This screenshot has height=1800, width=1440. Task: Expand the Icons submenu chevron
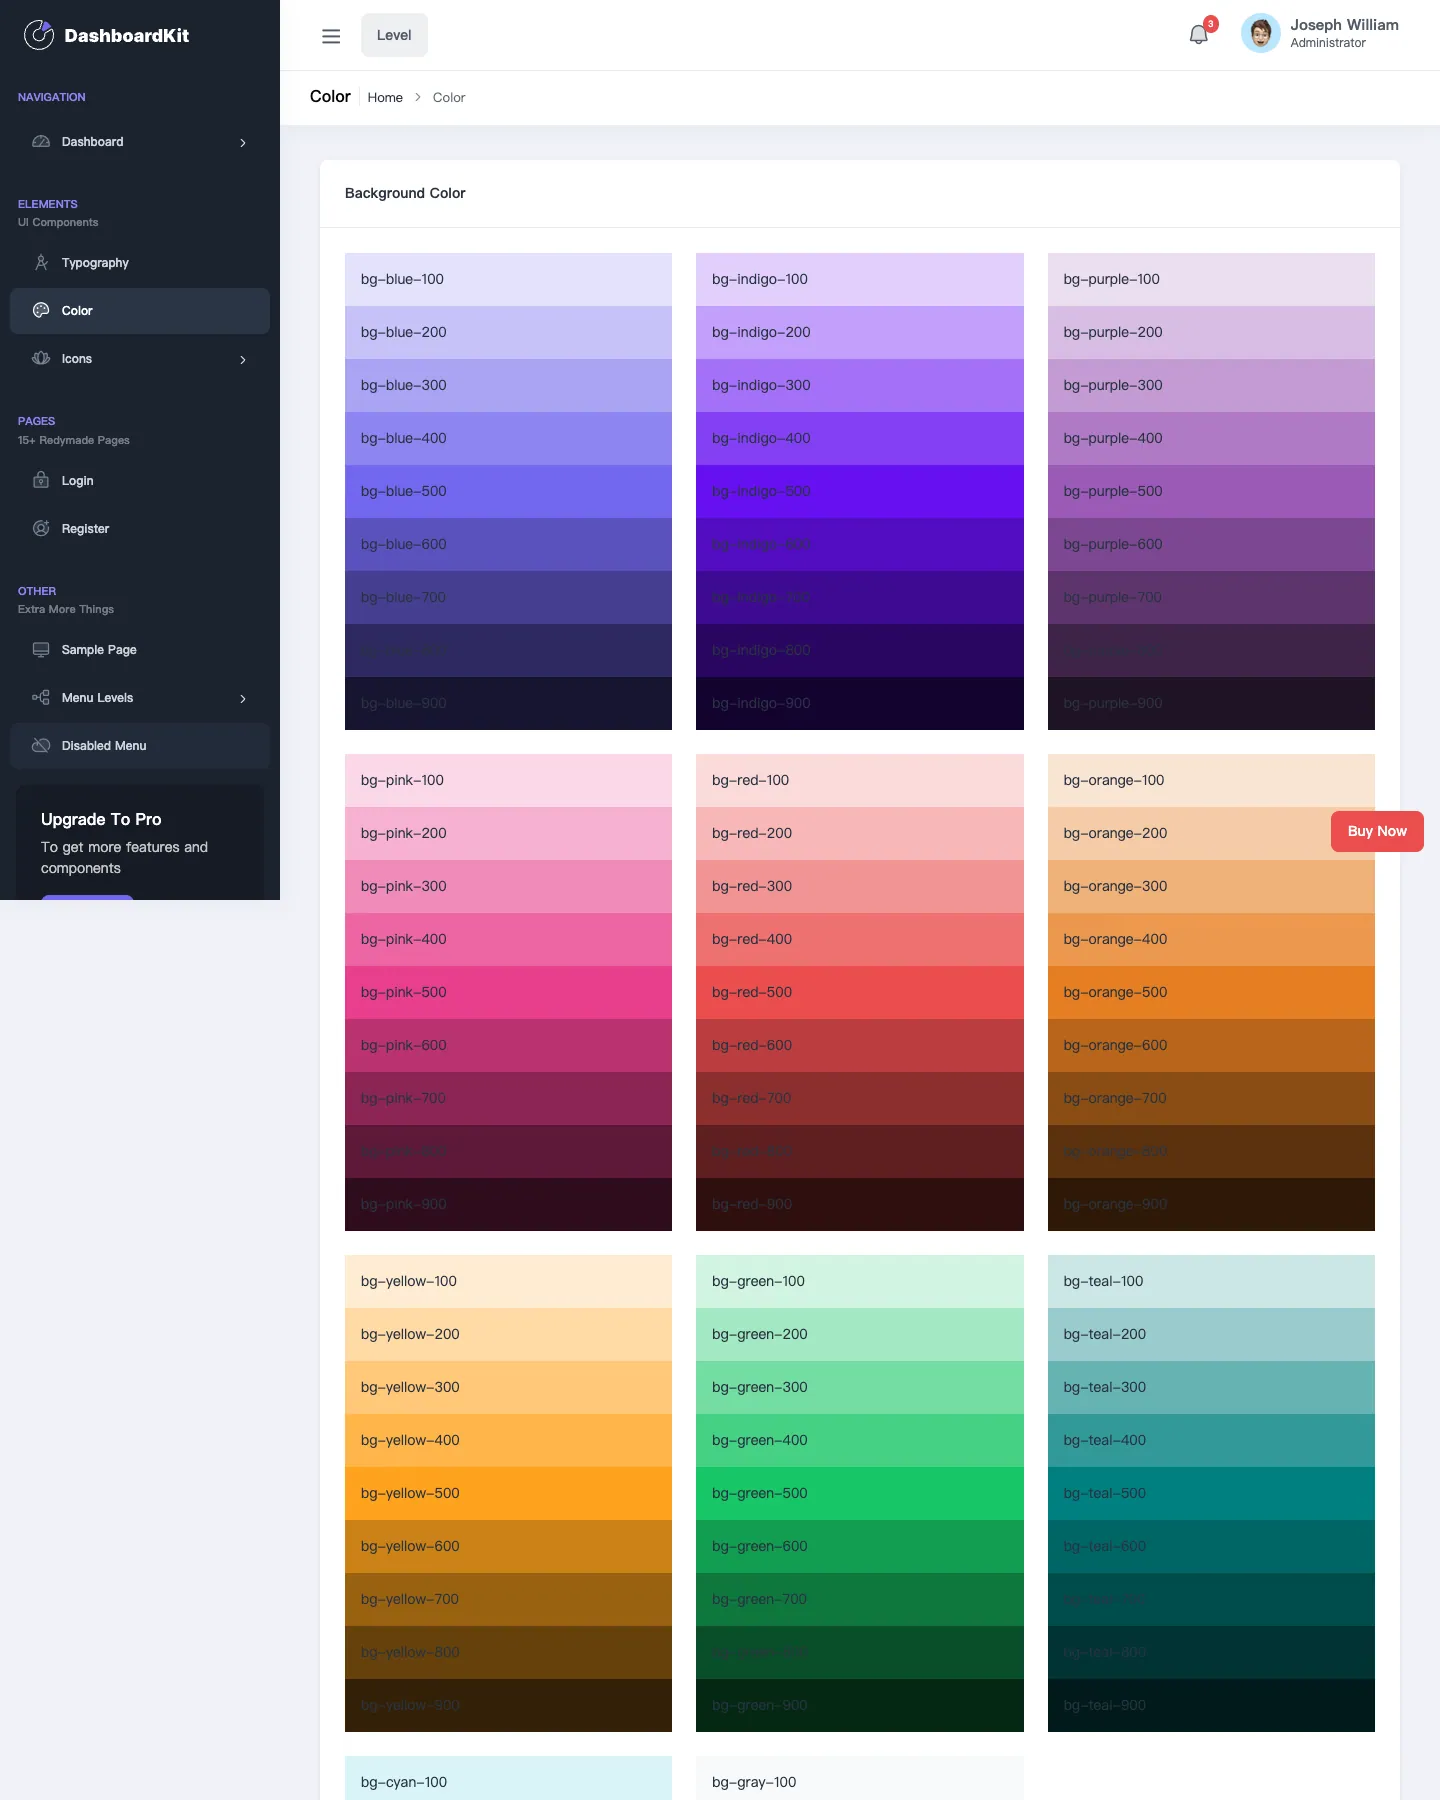243,360
